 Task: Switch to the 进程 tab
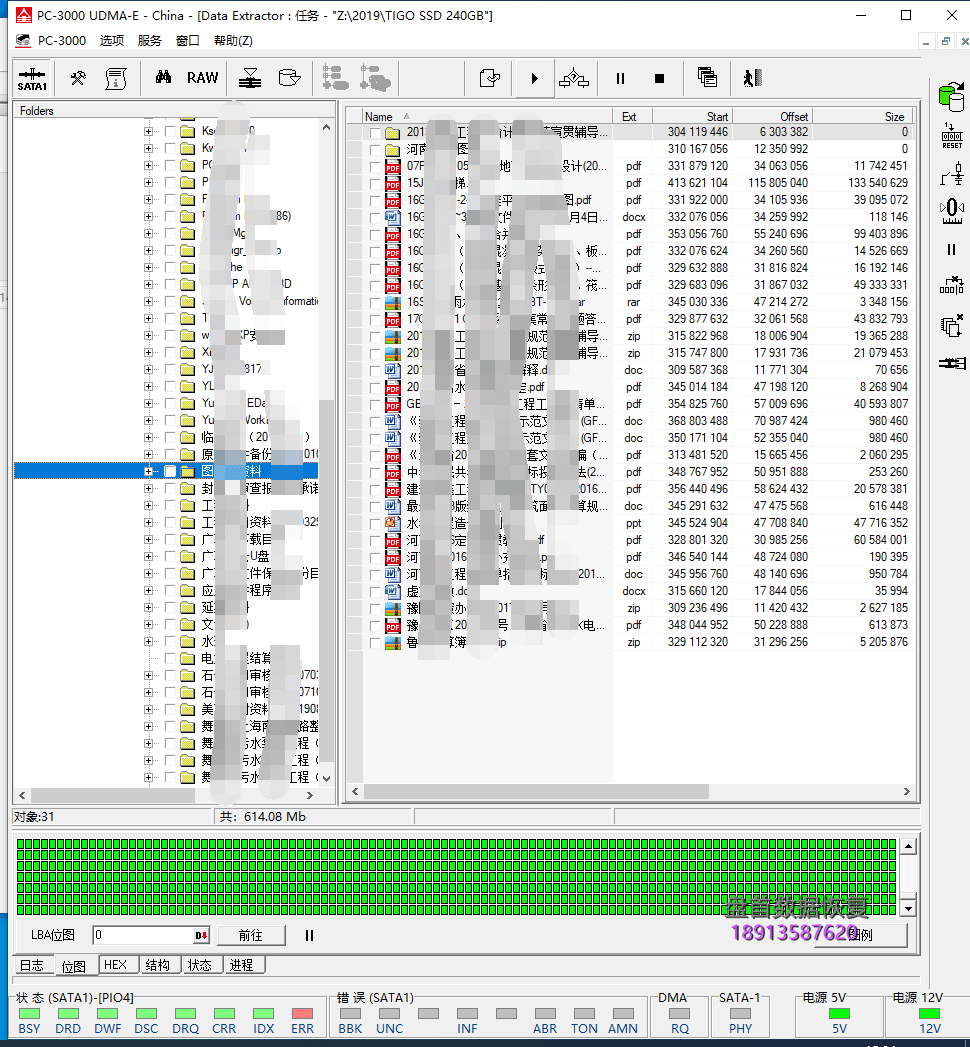pos(242,965)
